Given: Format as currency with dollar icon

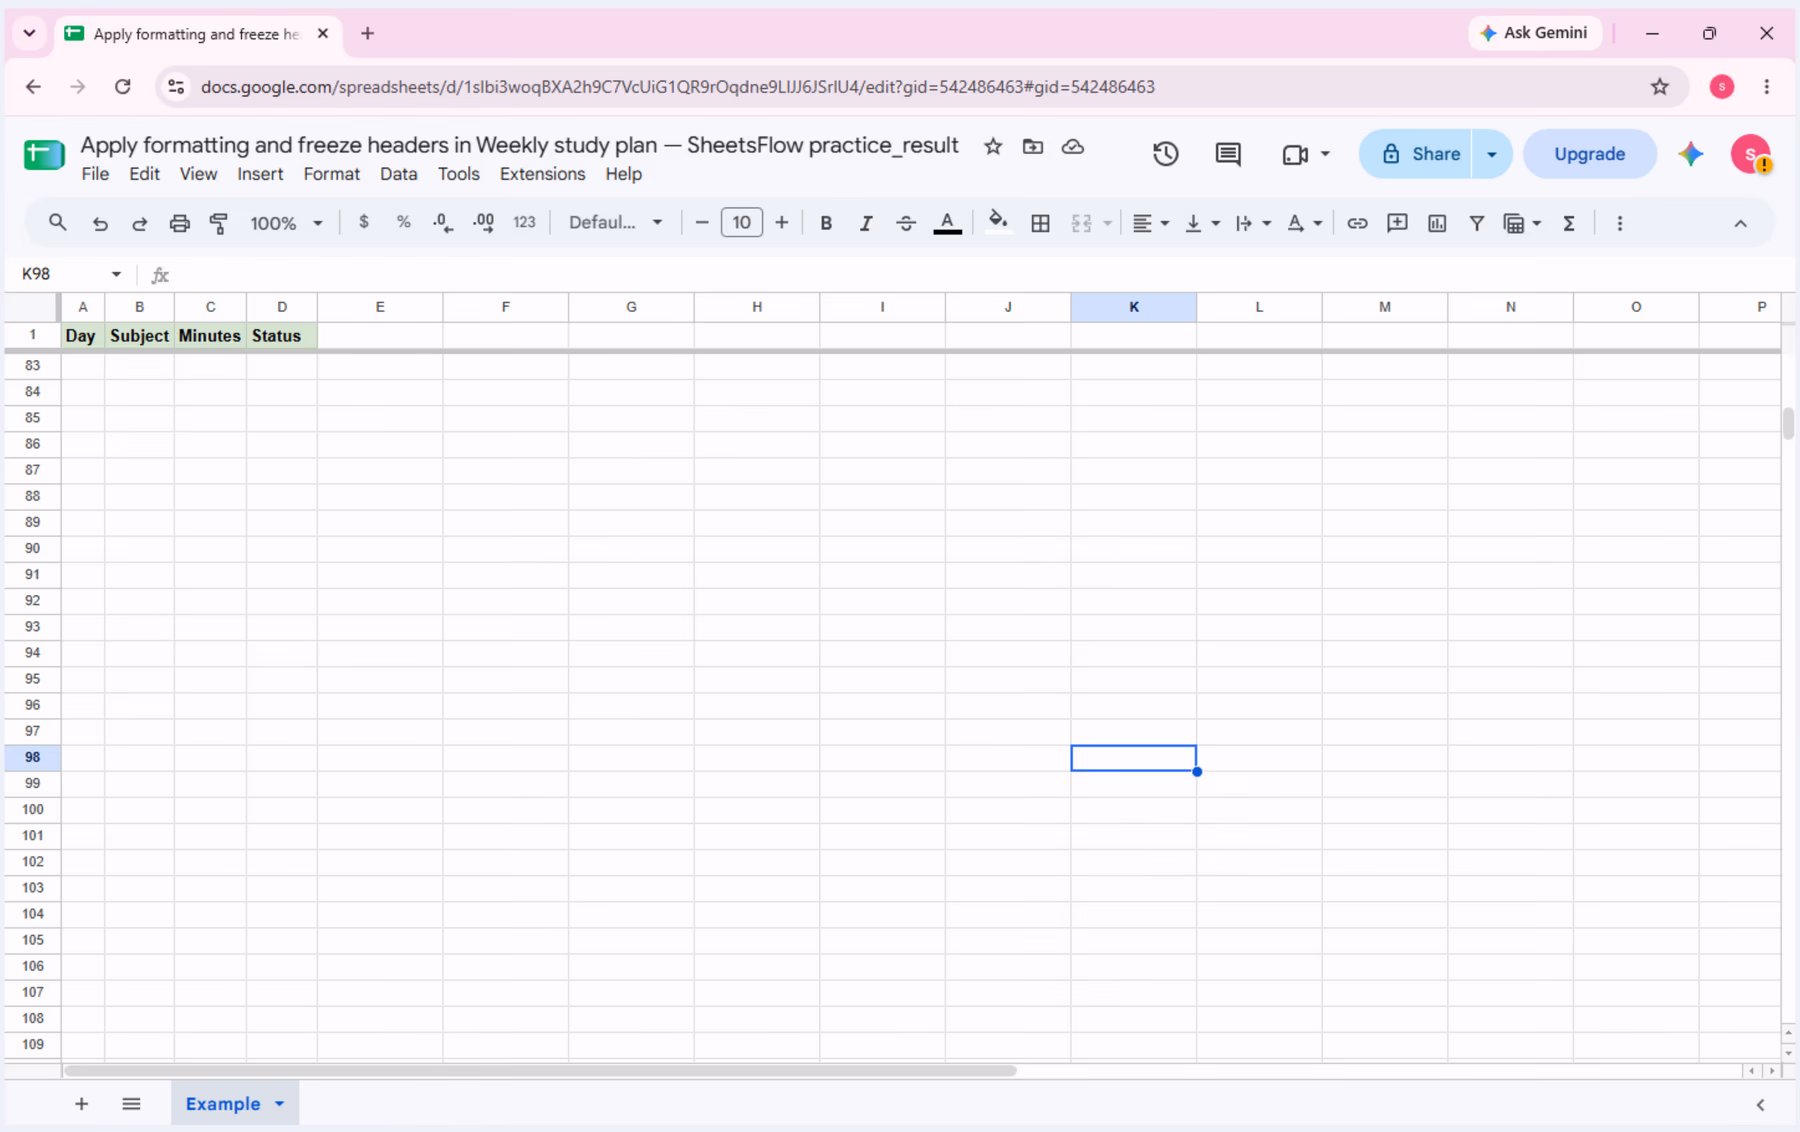Looking at the screenshot, I should click(364, 222).
